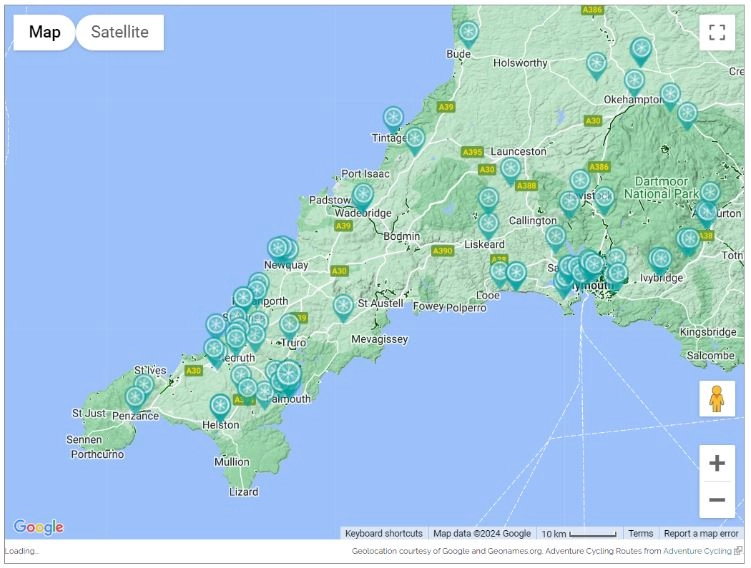Click the Porthcurno place label
Viewport: 751px width, 568px height.
97,454
